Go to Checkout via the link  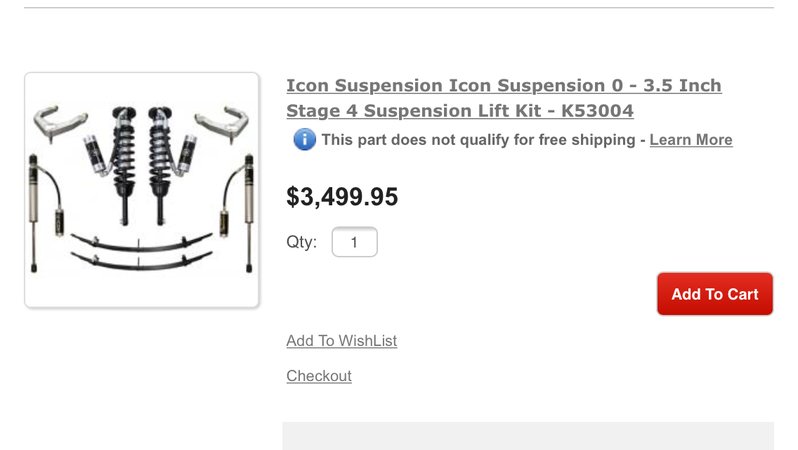(x=319, y=376)
